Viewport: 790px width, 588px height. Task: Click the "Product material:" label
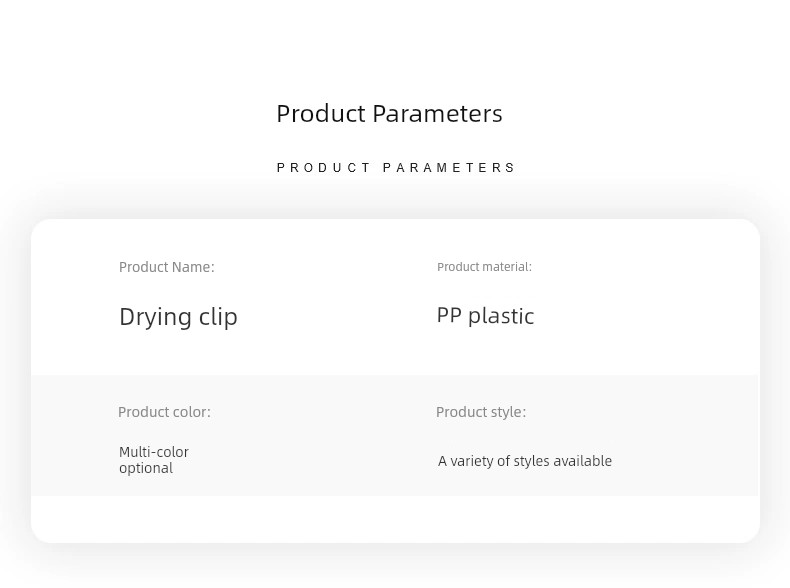click(484, 267)
